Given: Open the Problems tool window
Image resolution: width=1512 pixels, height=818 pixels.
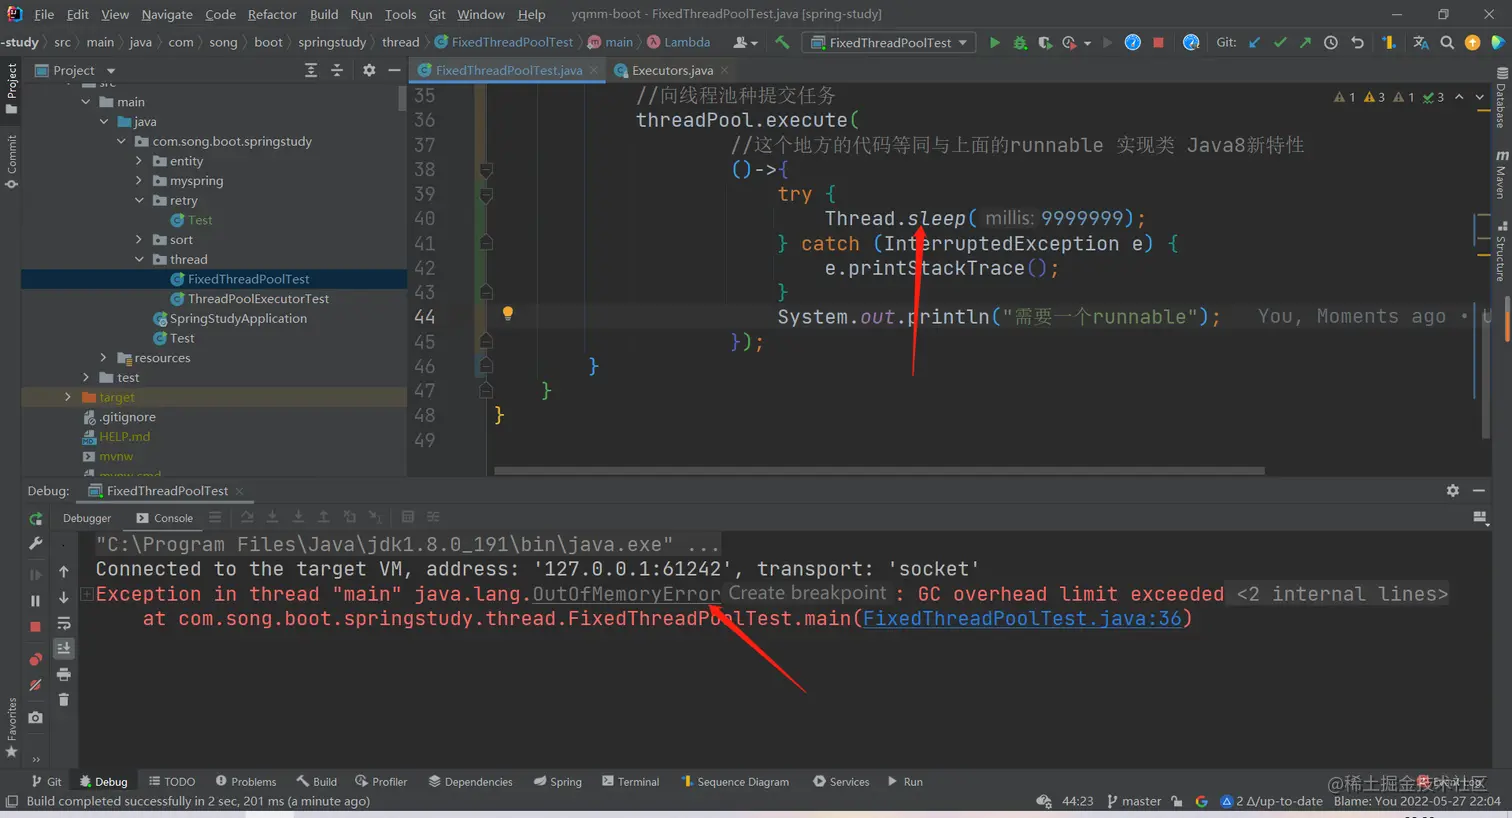Looking at the screenshot, I should click(x=245, y=782).
